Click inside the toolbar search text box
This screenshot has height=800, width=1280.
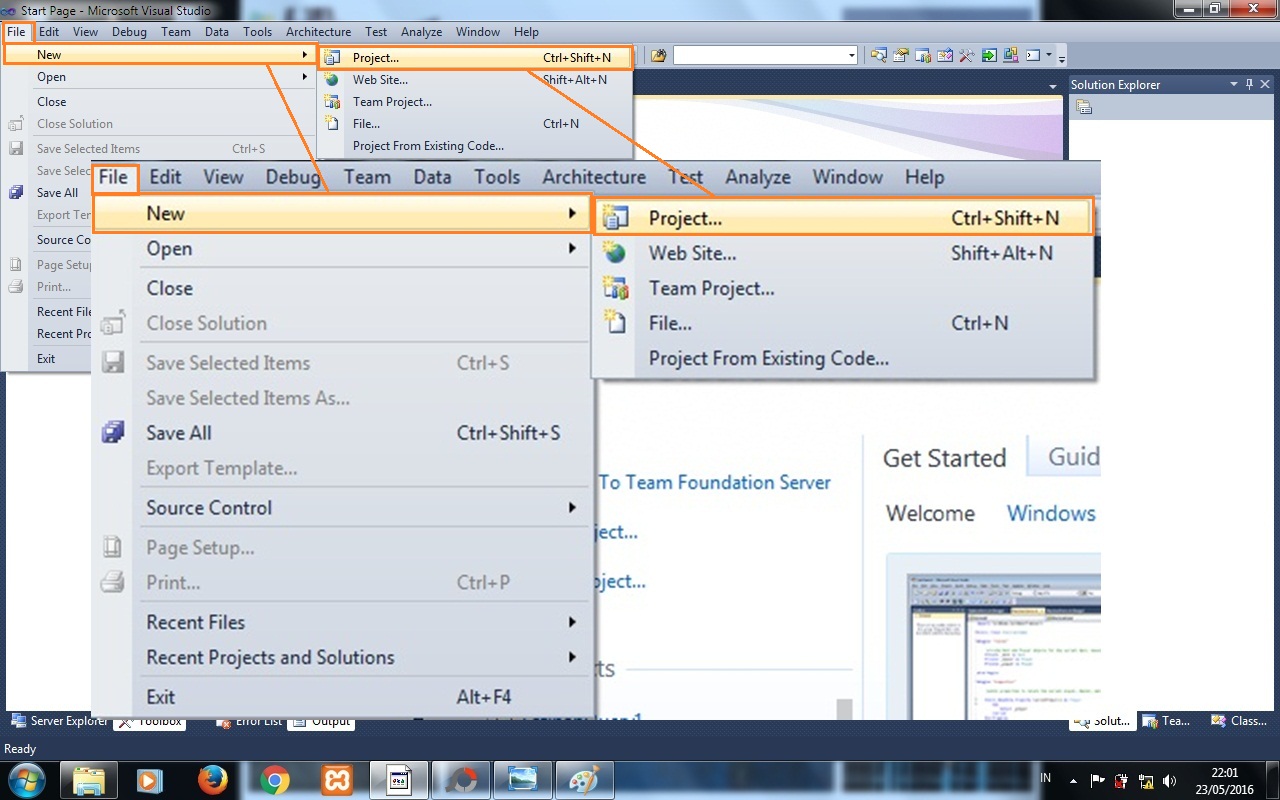pyautogui.click(x=760, y=55)
